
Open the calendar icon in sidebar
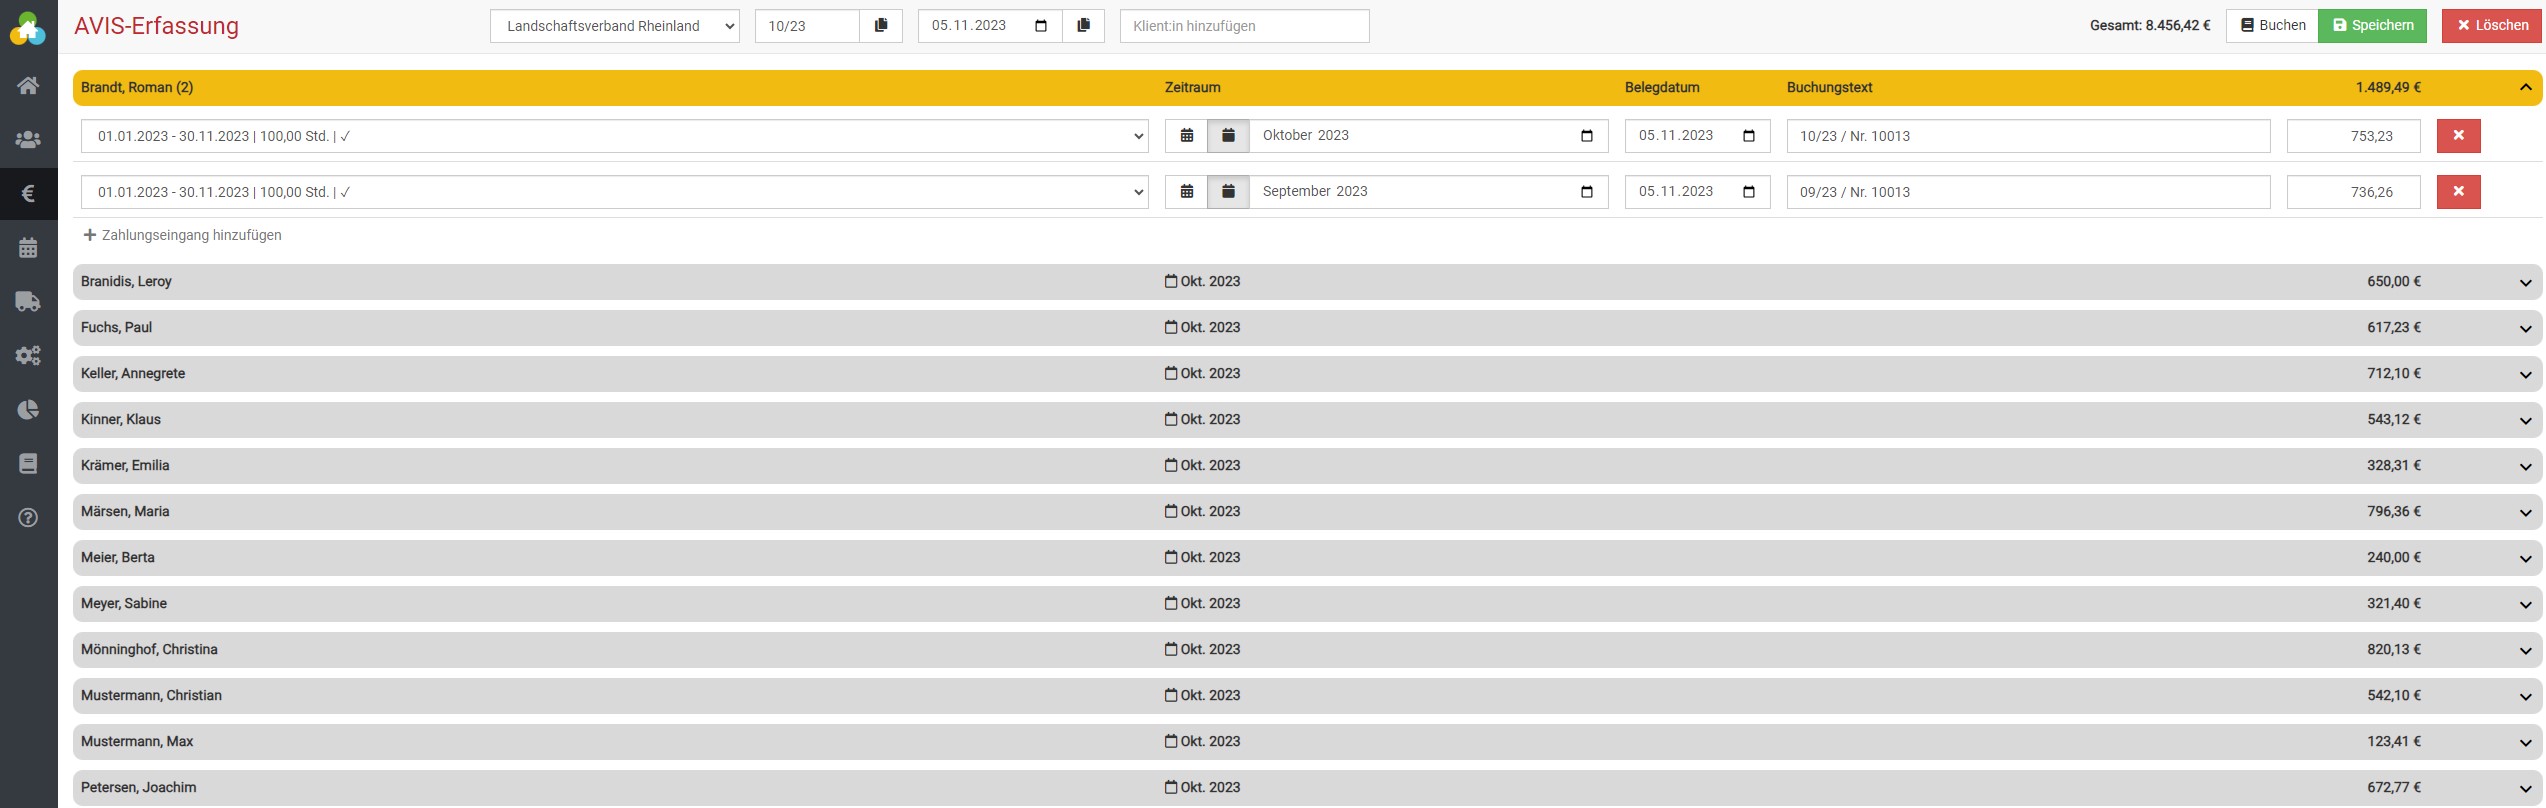click(x=28, y=248)
